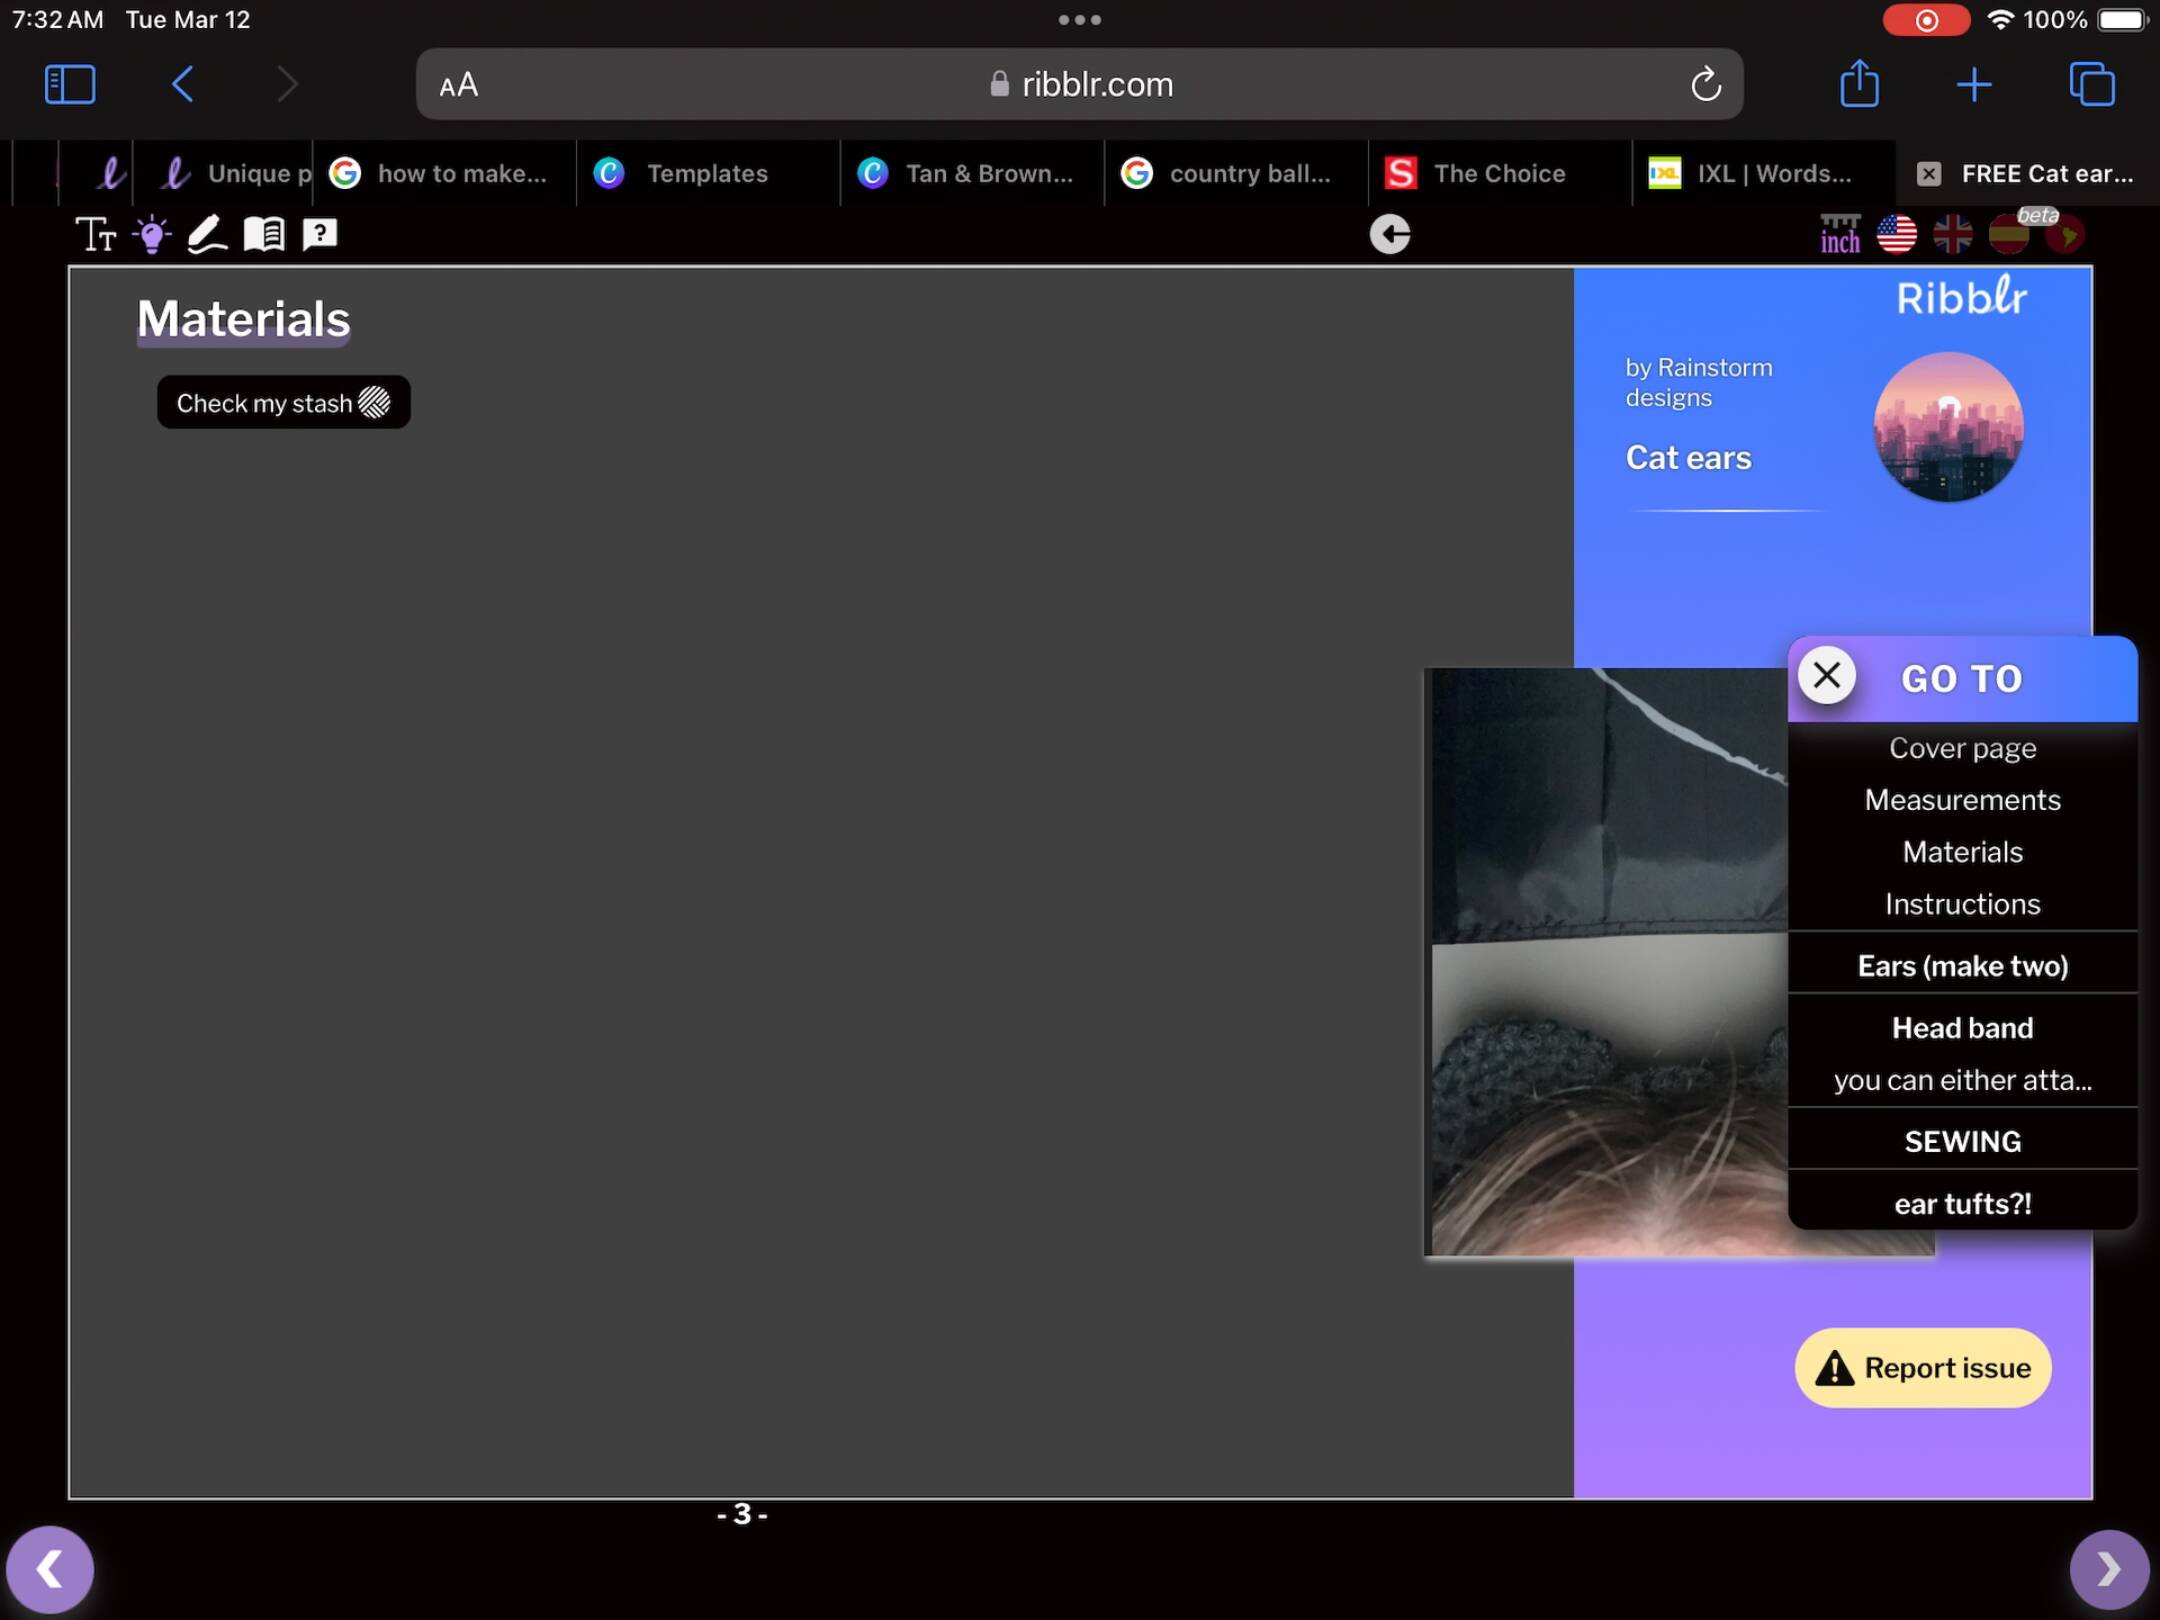
Task: Go forward in Safari
Action: point(287,84)
